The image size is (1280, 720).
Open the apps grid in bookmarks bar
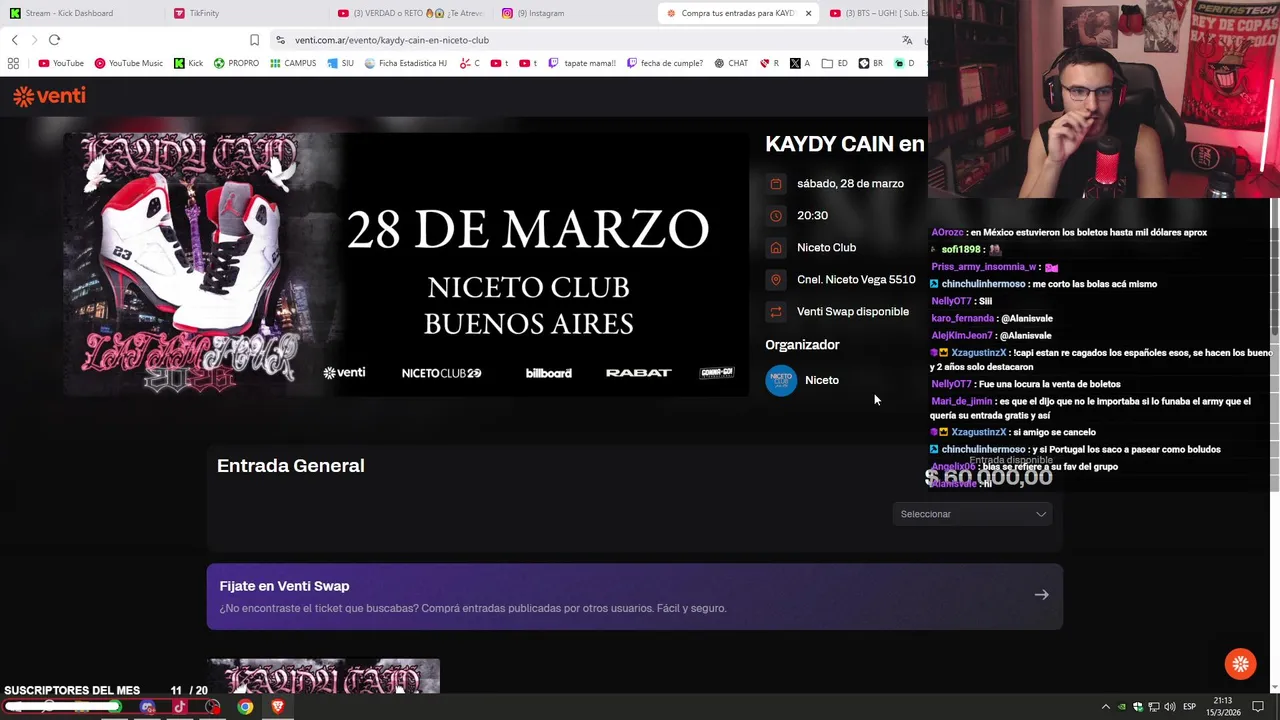click(13, 63)
